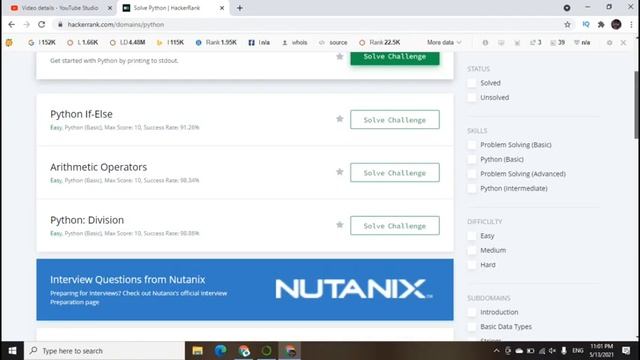Solve Challenge for Python If-Else

[395, 120]
